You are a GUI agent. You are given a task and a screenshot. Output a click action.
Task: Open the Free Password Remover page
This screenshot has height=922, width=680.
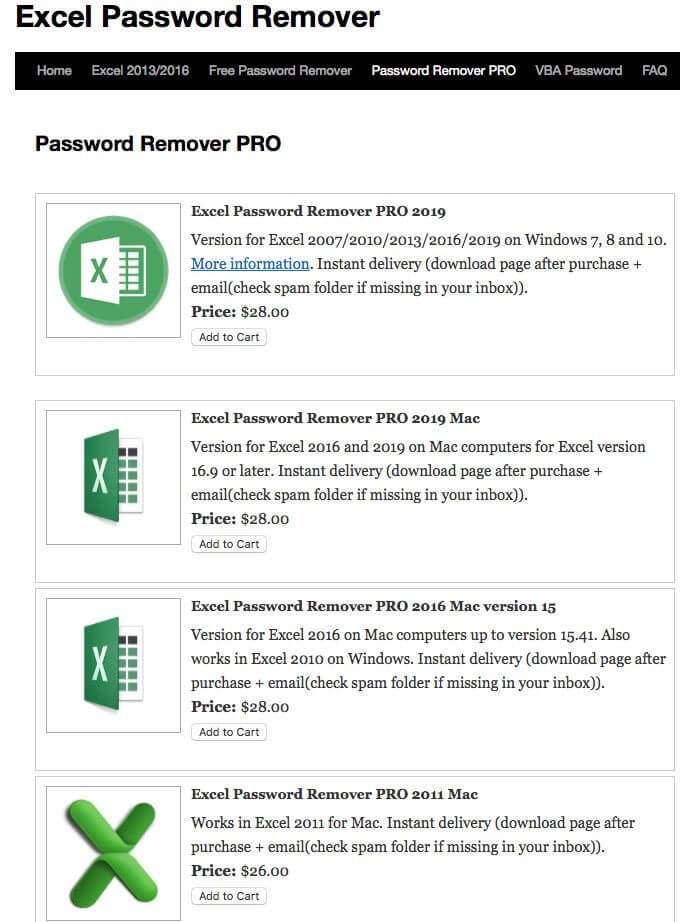280,71
